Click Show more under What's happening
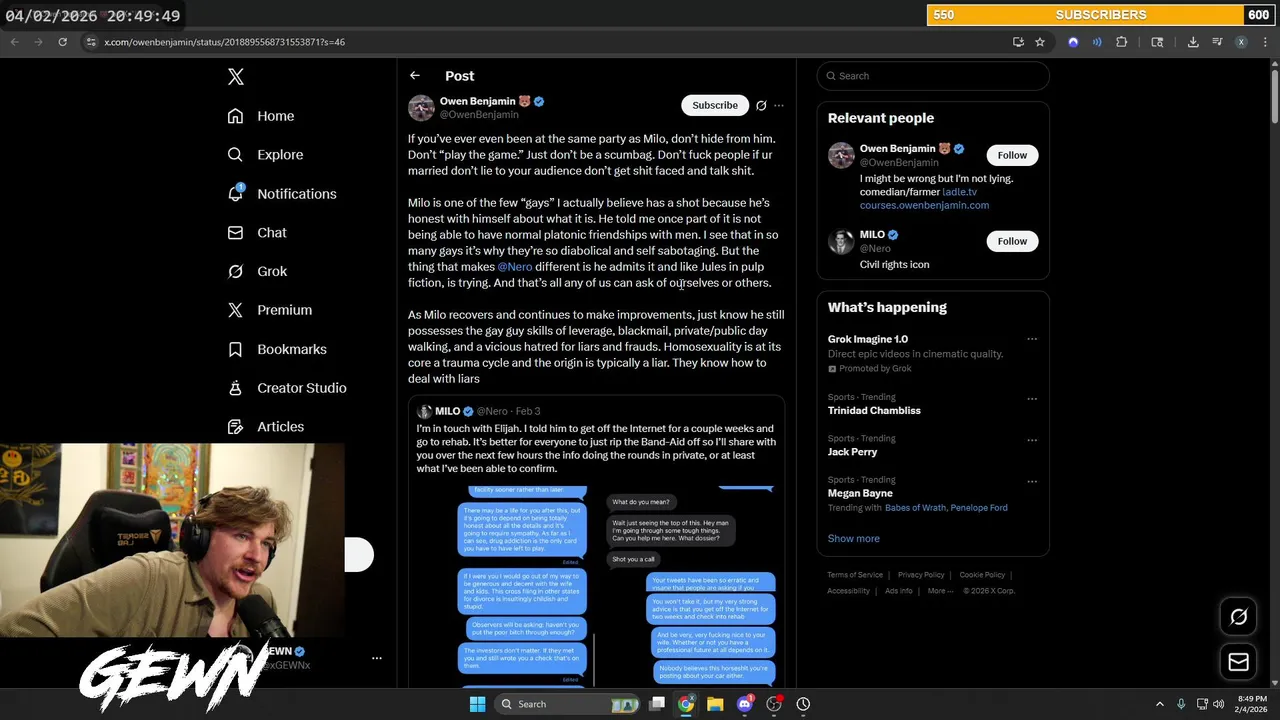Viewport: 1280px width, 720px height. tap(853, 538)
